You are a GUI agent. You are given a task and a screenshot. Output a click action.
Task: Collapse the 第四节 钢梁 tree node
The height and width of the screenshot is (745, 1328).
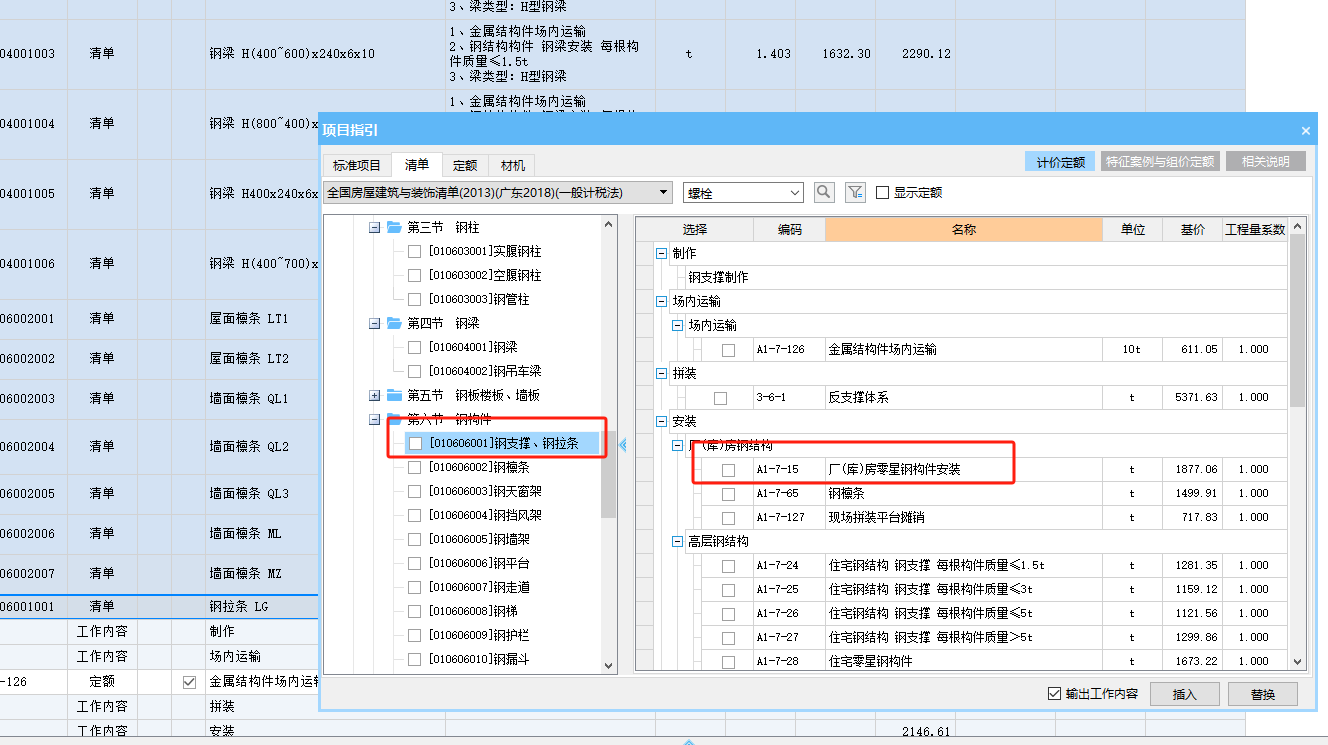[374, 323]
